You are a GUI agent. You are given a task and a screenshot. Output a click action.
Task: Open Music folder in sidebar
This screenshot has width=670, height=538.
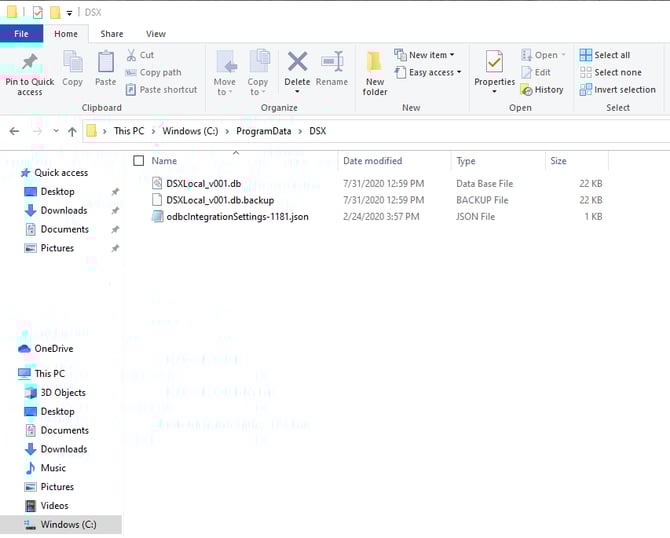click(x=53, y=468)
